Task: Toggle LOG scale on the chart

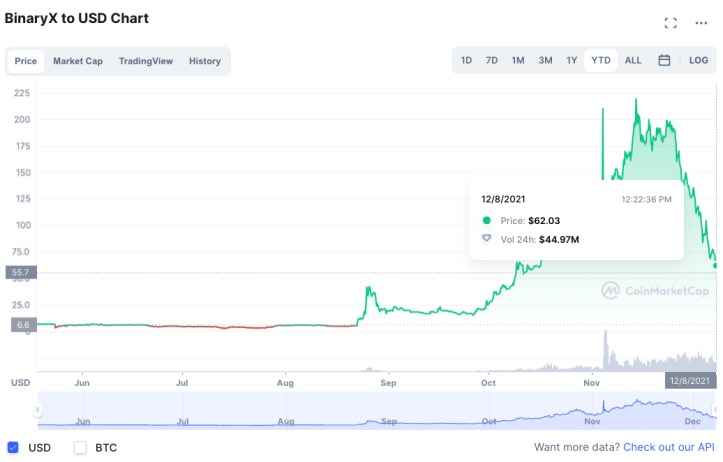Action: point(699,60)
